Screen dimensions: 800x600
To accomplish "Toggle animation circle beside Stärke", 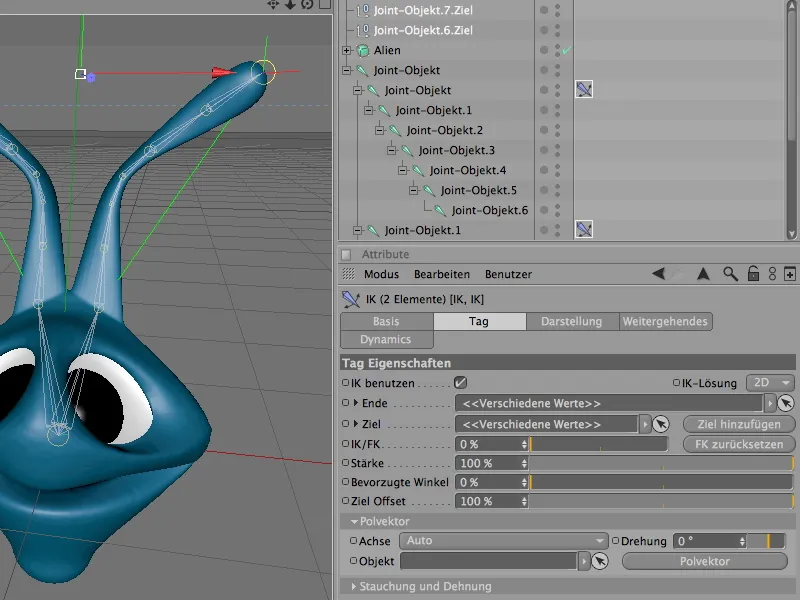I will click(x=345, y=463).
